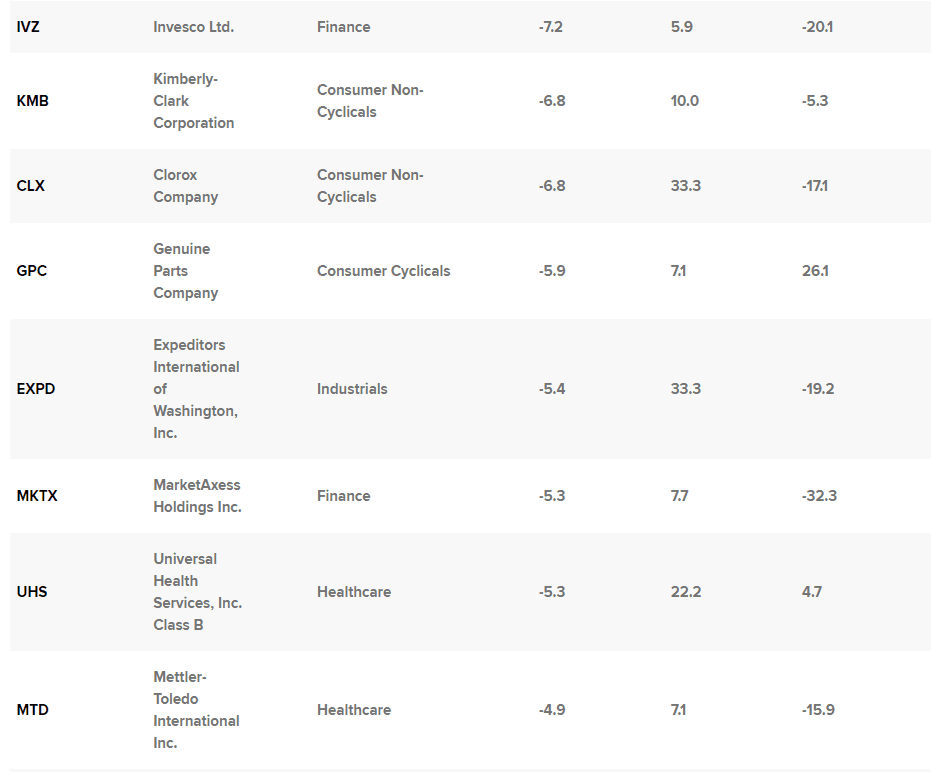Select the MKTX ticker symbol

click(x=37, y=496)
